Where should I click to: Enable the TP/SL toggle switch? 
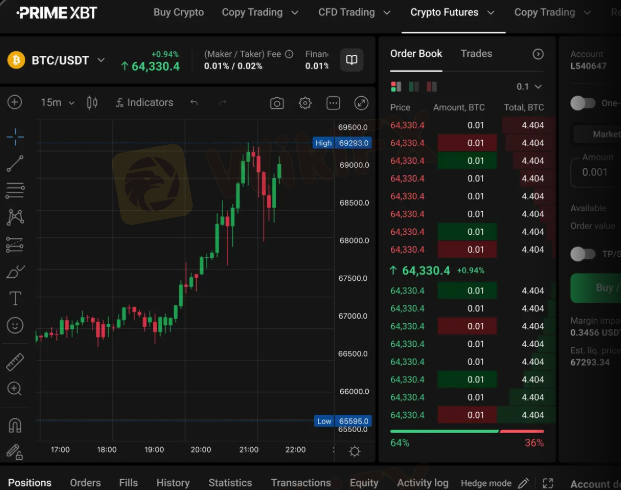(582, 254)
